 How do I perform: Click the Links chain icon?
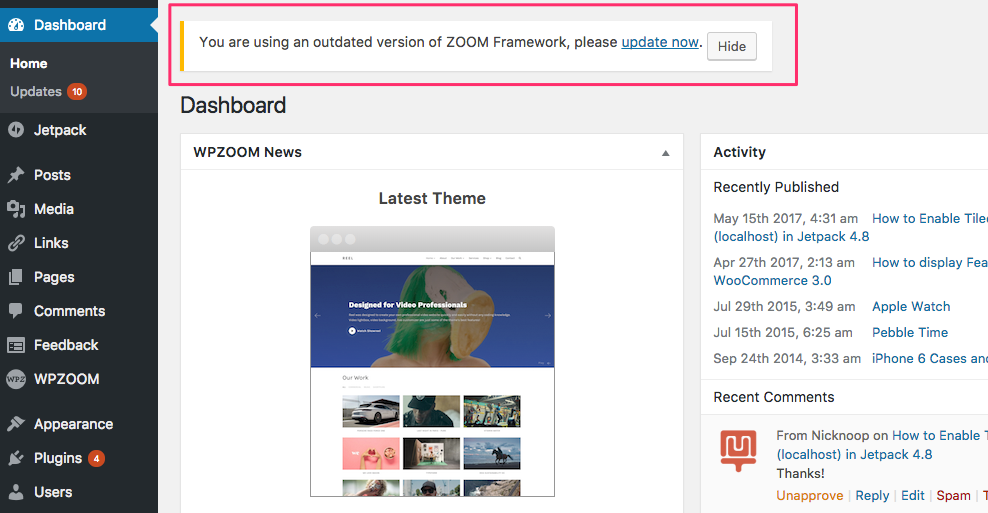[16, 243]
